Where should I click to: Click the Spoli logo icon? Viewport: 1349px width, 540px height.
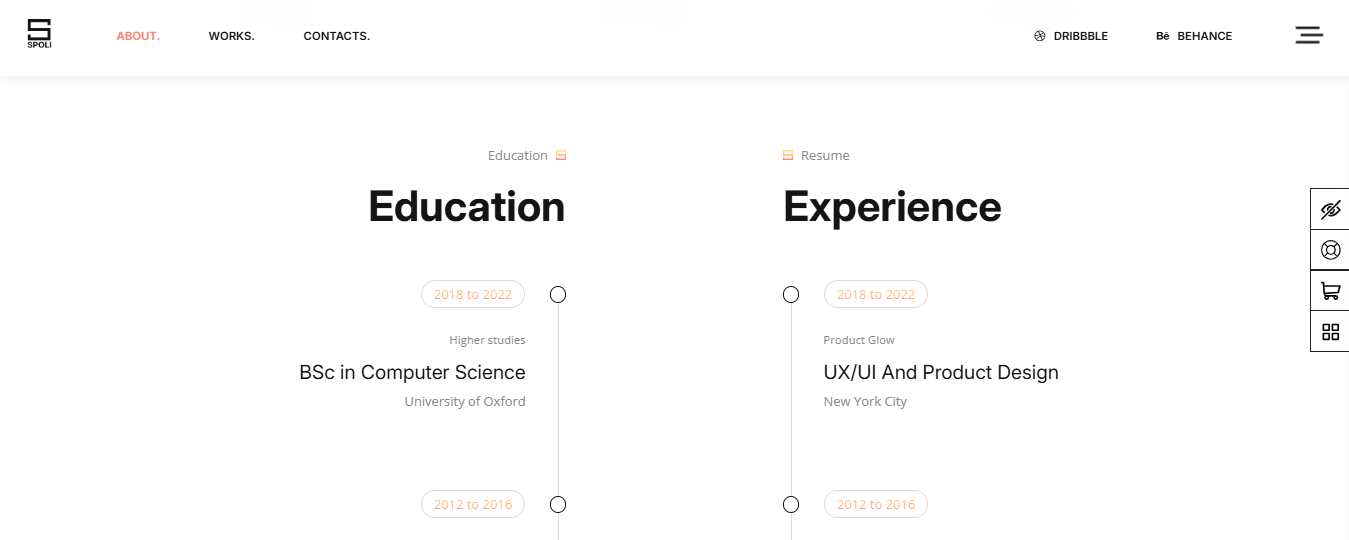(x=39, y=34)
